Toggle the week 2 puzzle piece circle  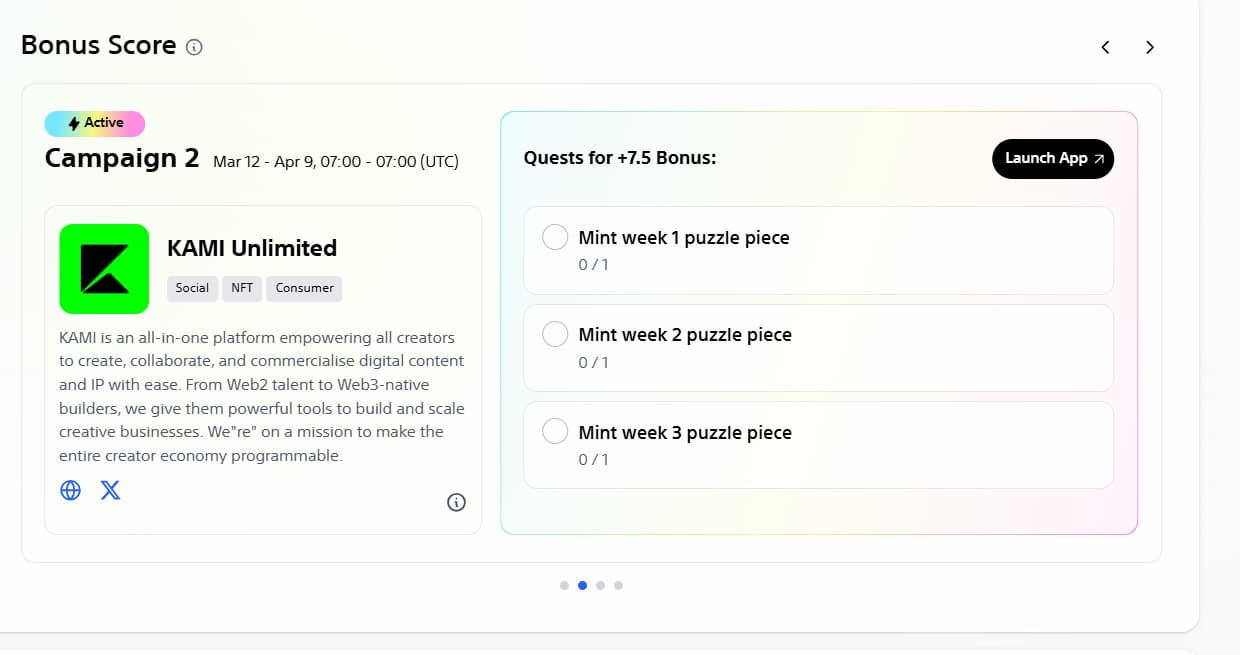click(555, 334)
